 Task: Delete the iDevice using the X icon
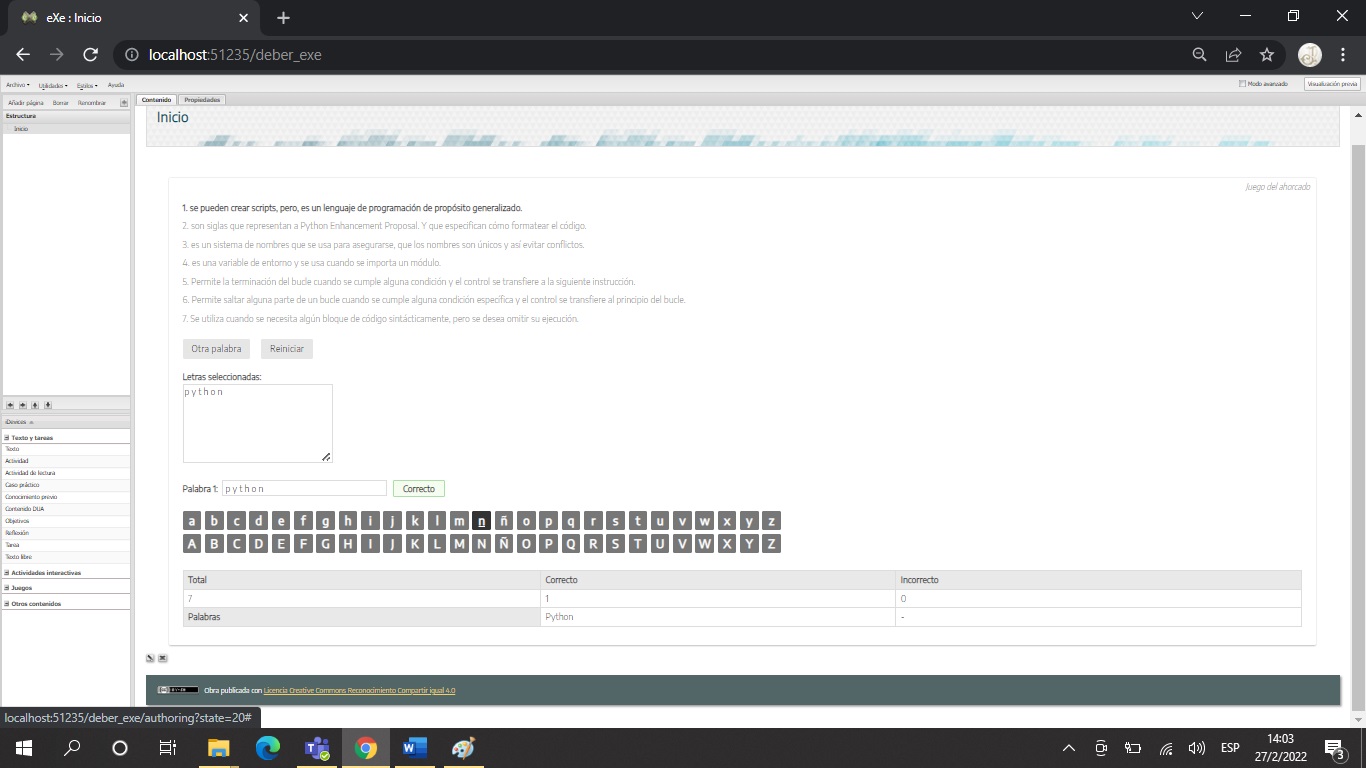coord(163,658)
